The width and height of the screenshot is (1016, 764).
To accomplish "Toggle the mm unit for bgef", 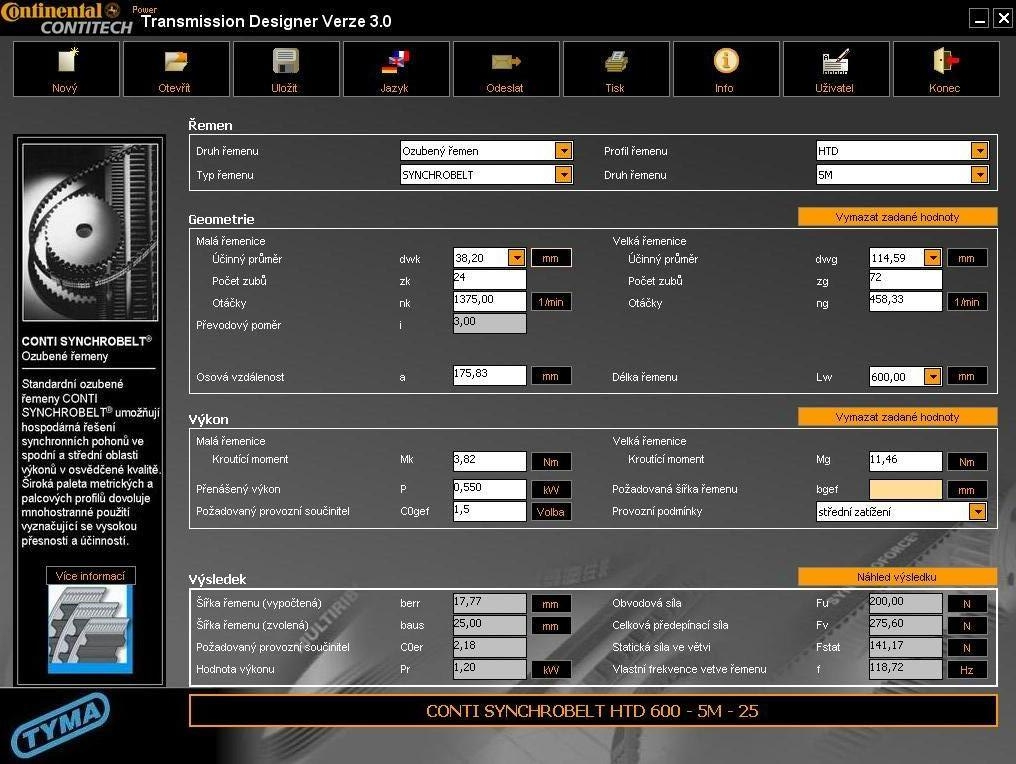I will coord(967,490).
